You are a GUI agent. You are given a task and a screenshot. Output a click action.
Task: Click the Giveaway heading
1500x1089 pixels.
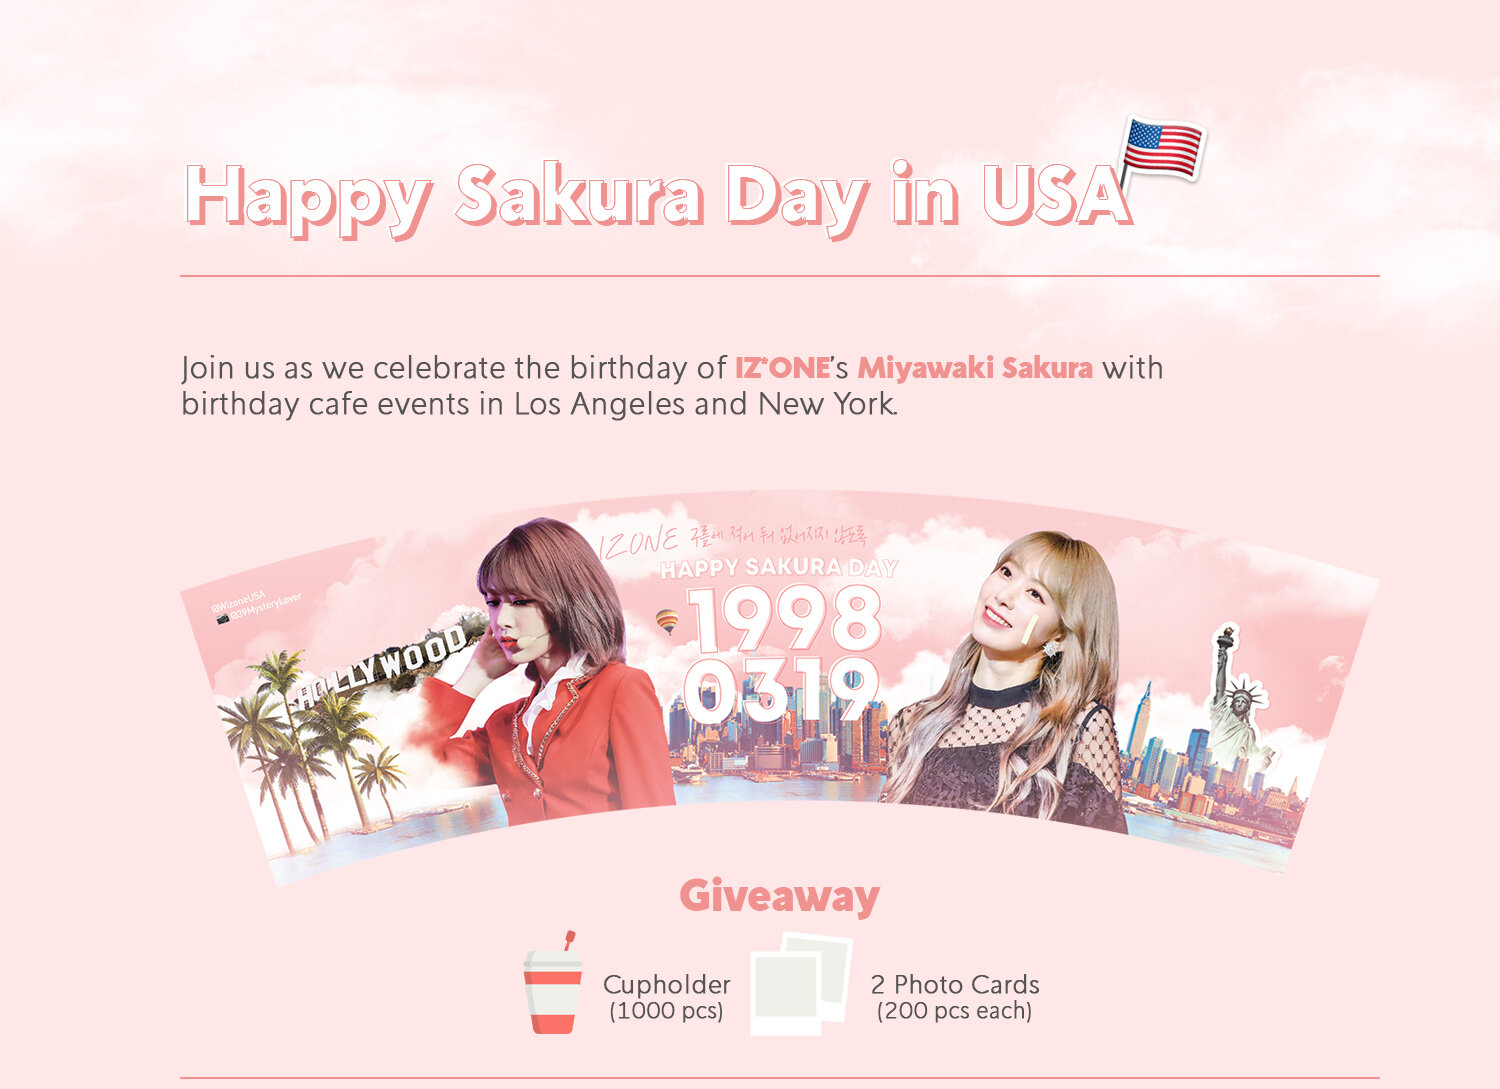point(779,896)
